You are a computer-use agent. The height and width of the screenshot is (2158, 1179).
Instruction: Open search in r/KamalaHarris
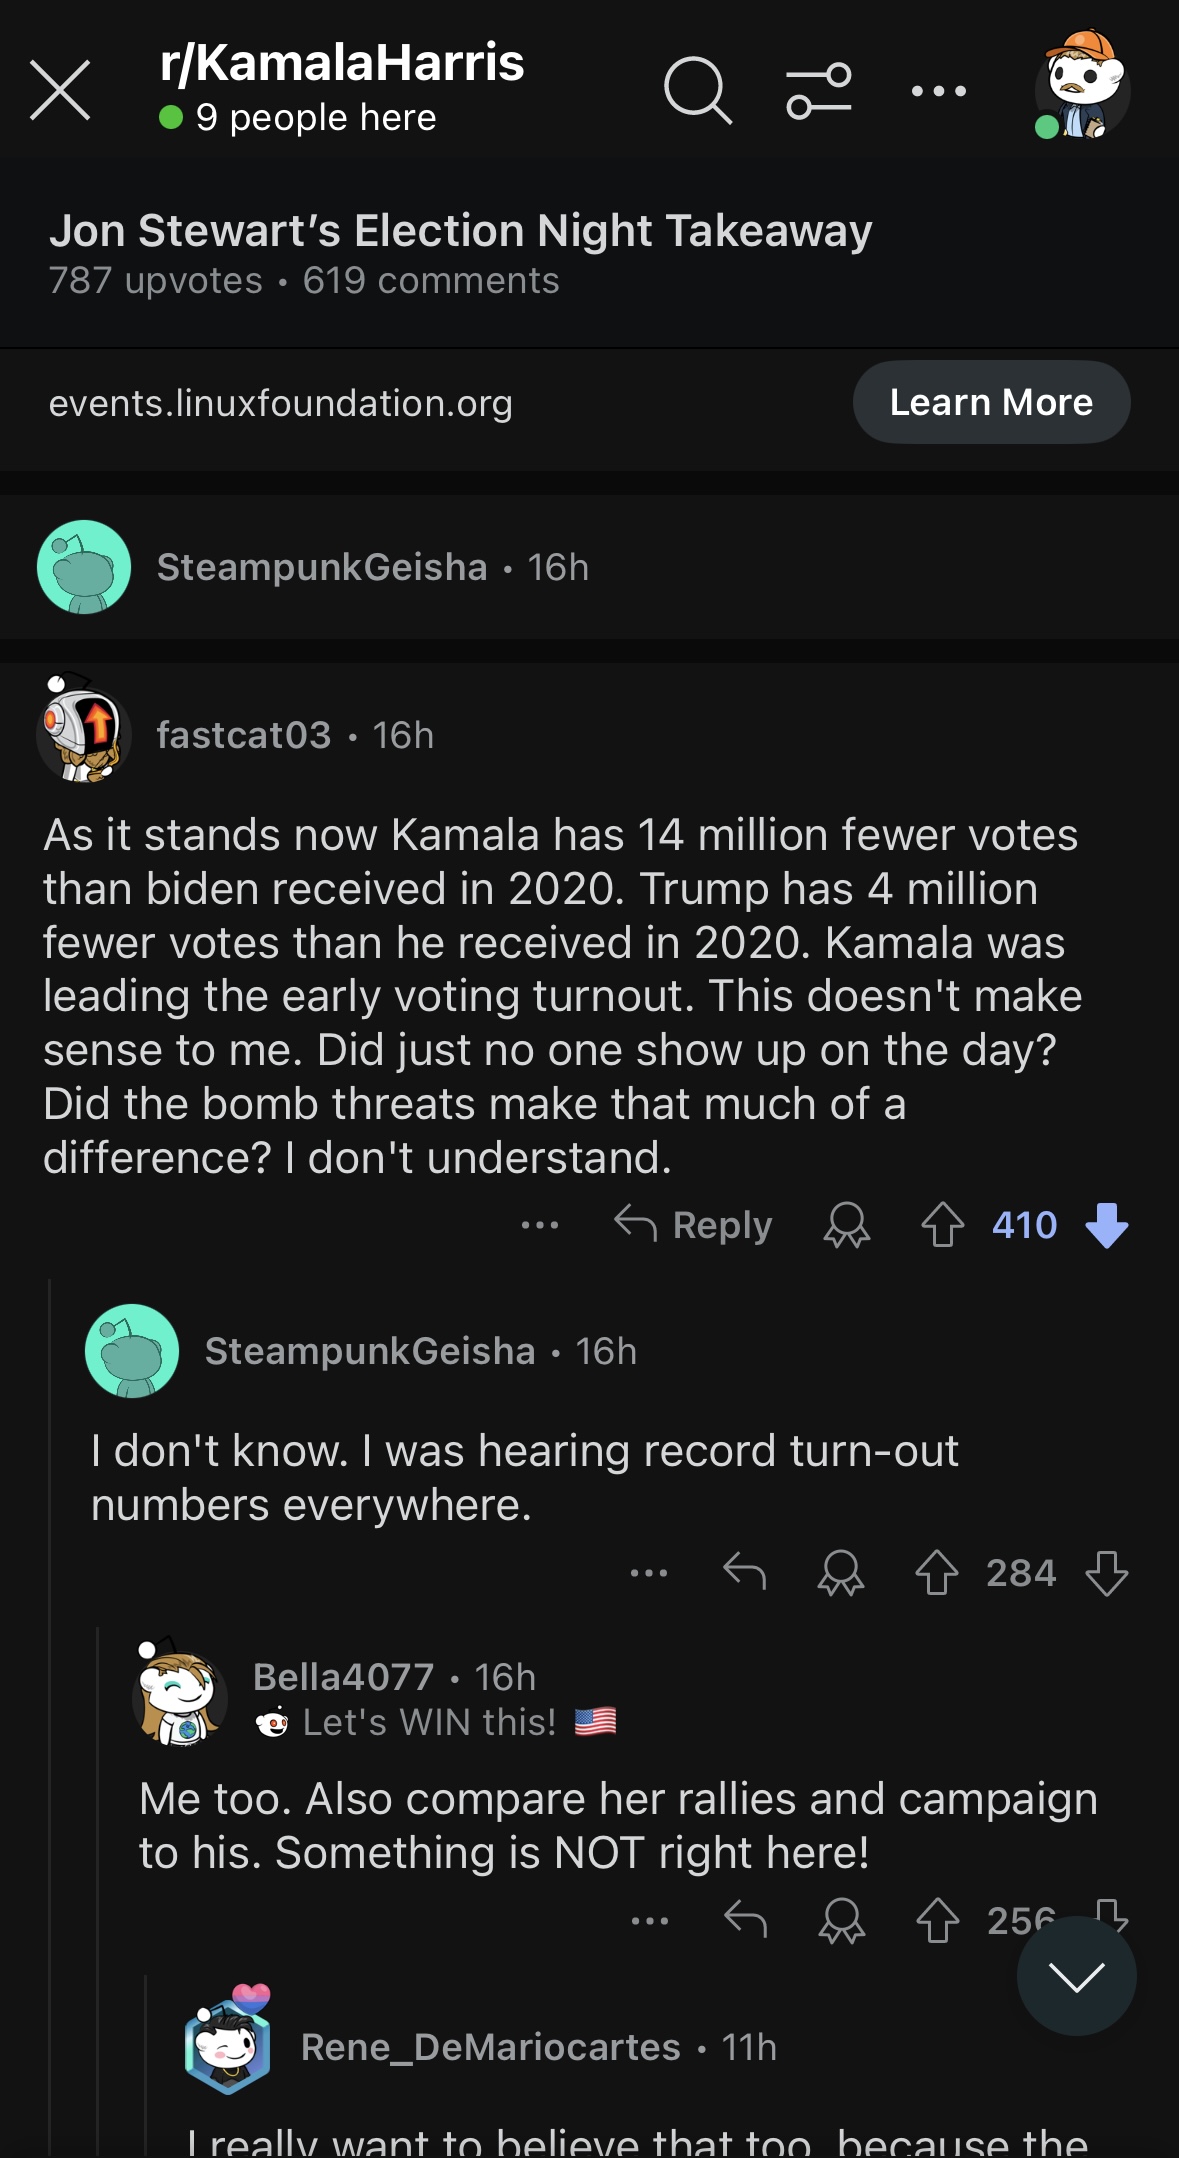pos(697,90)
